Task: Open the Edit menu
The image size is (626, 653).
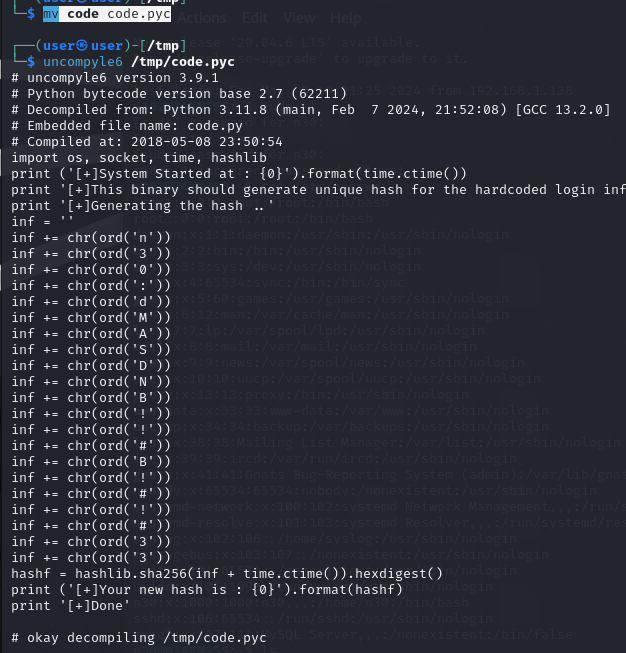Action: pos(255,17)
